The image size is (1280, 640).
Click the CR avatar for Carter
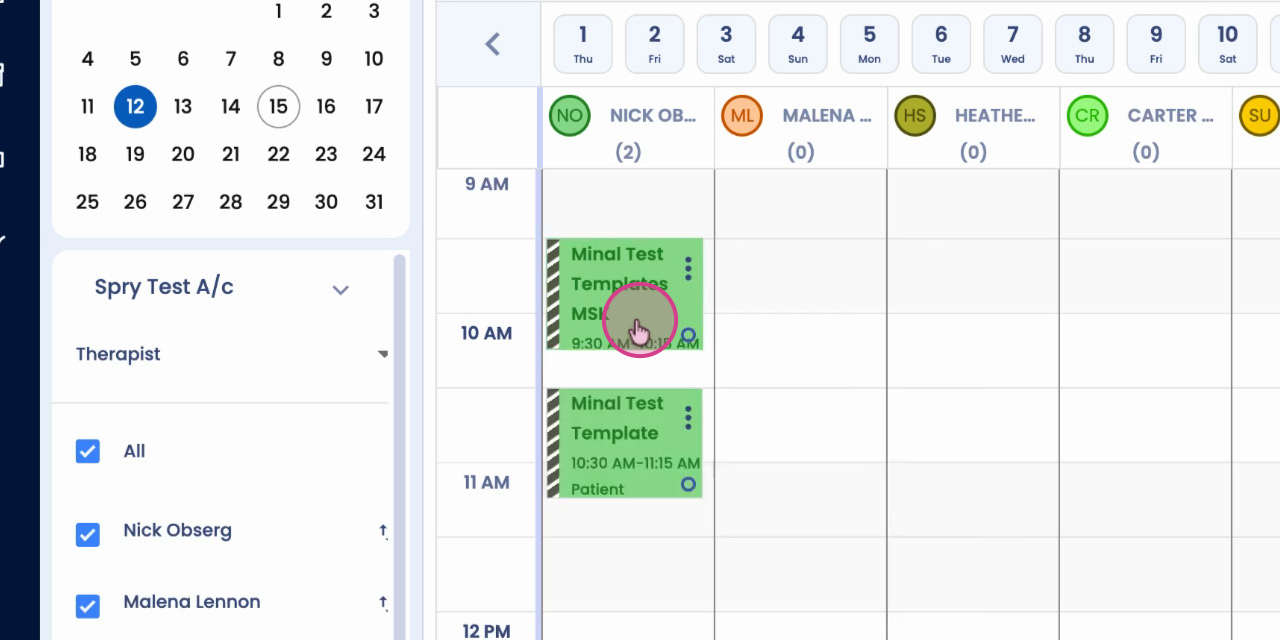pyautogui.click(x=1087, y=116)
